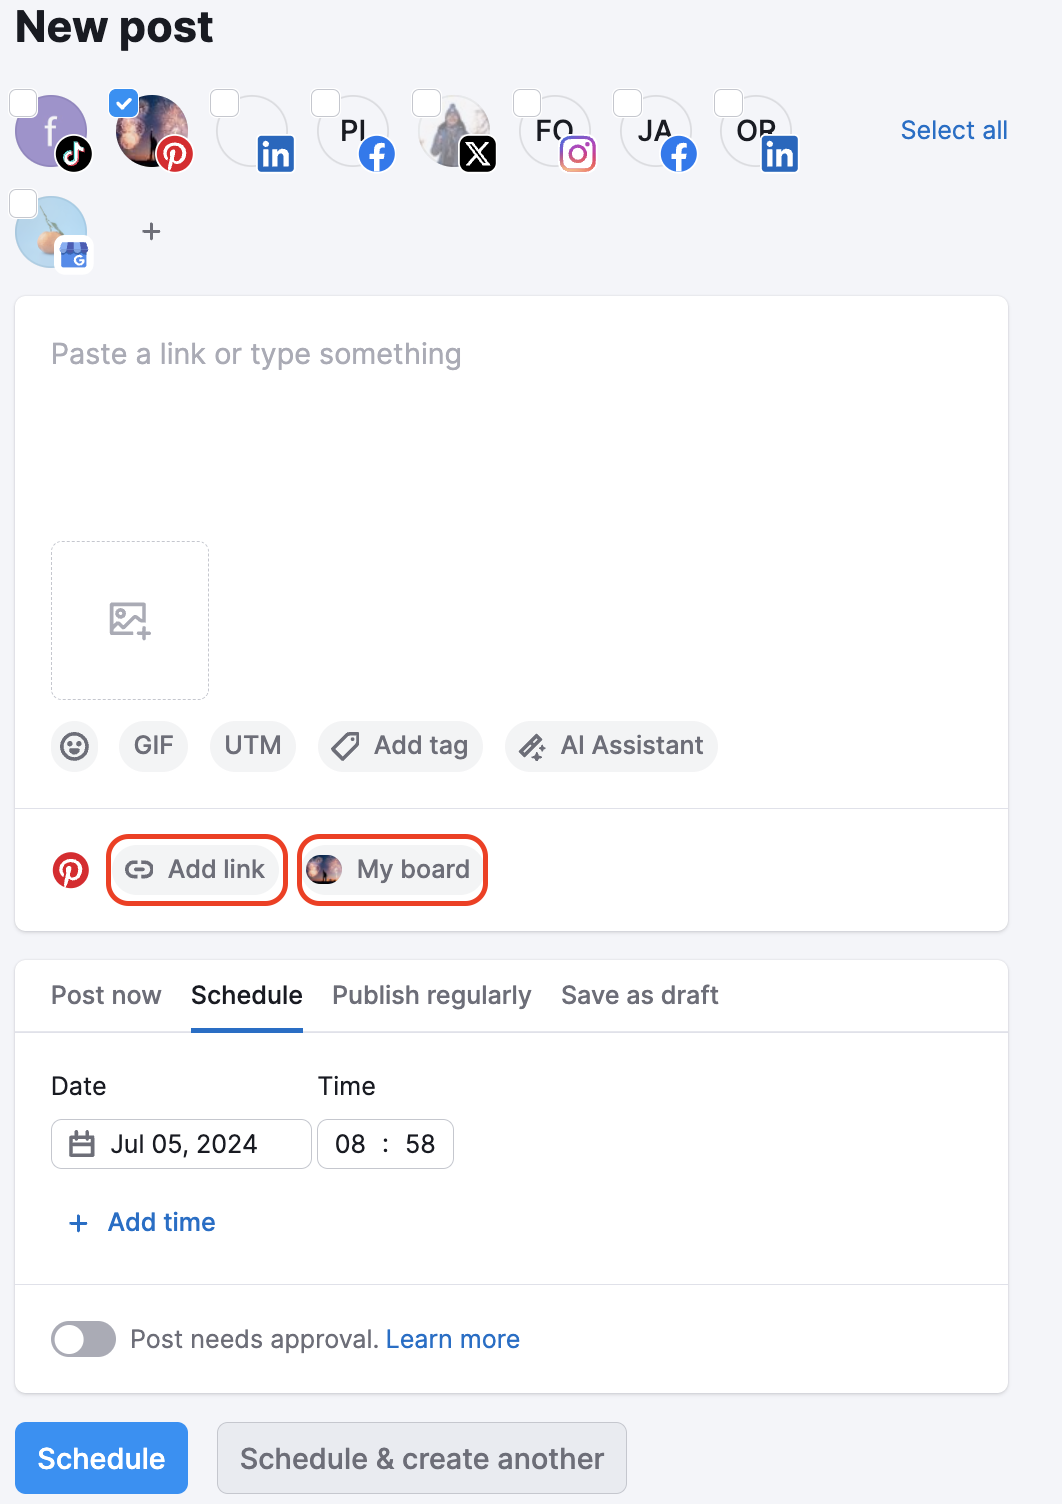Click the hour field showing 08

[x=350, y=1144]
